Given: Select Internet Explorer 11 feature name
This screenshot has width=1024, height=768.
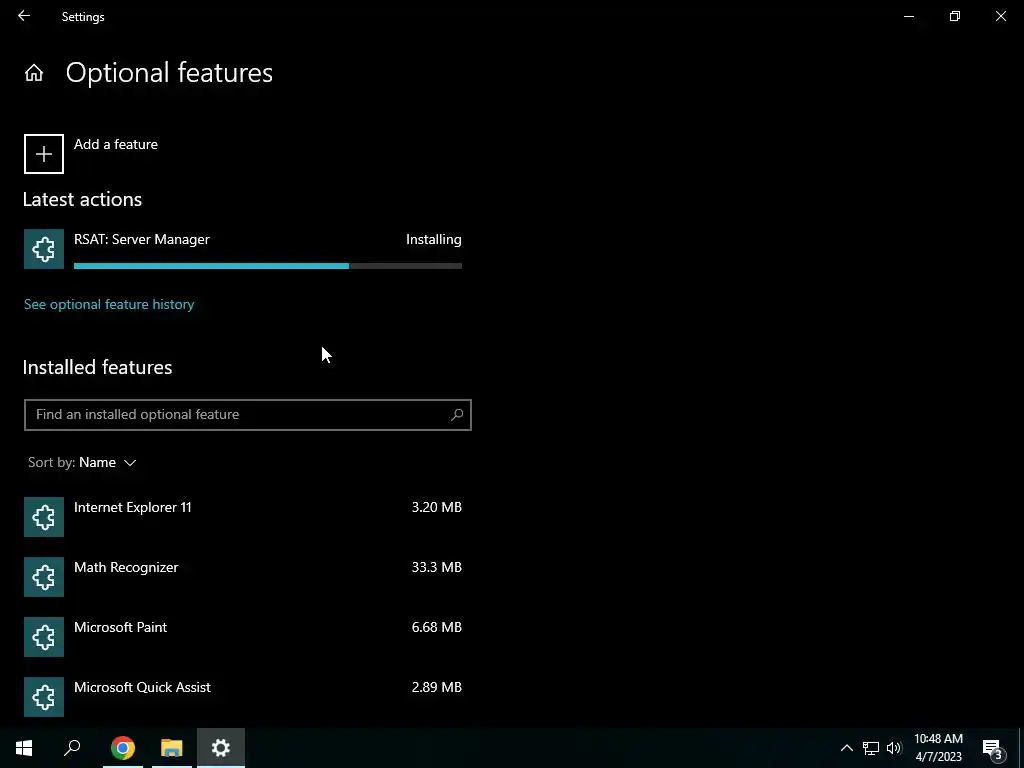Looking at the screenshot, I should (x=133, y=507).
